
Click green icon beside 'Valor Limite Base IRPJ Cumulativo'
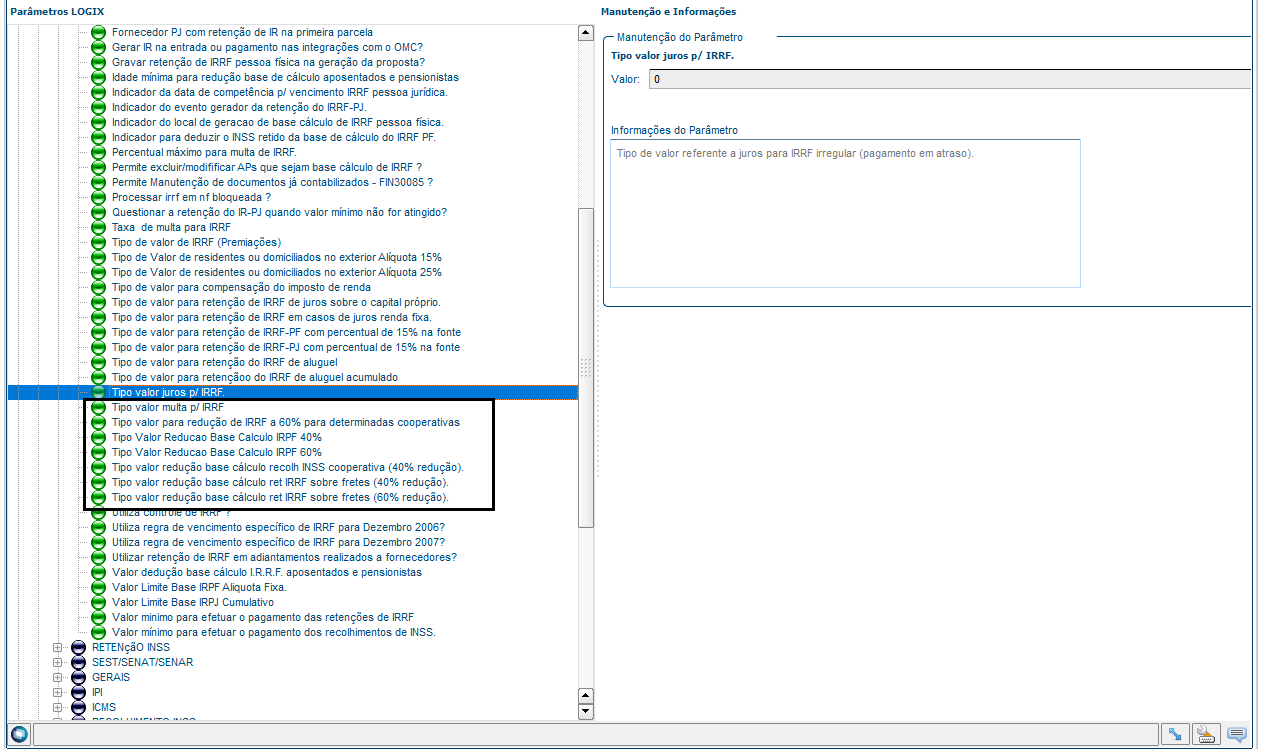click(98, 602)
